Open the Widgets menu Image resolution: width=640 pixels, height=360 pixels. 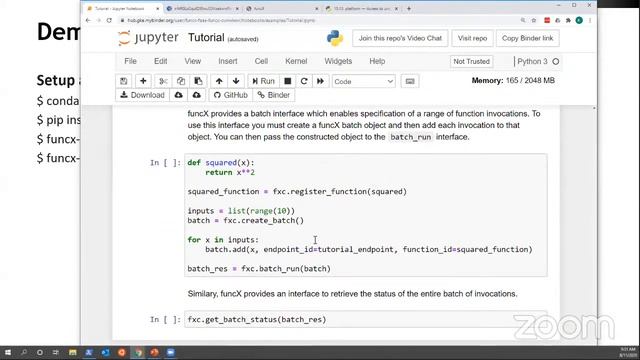[338, 61]
